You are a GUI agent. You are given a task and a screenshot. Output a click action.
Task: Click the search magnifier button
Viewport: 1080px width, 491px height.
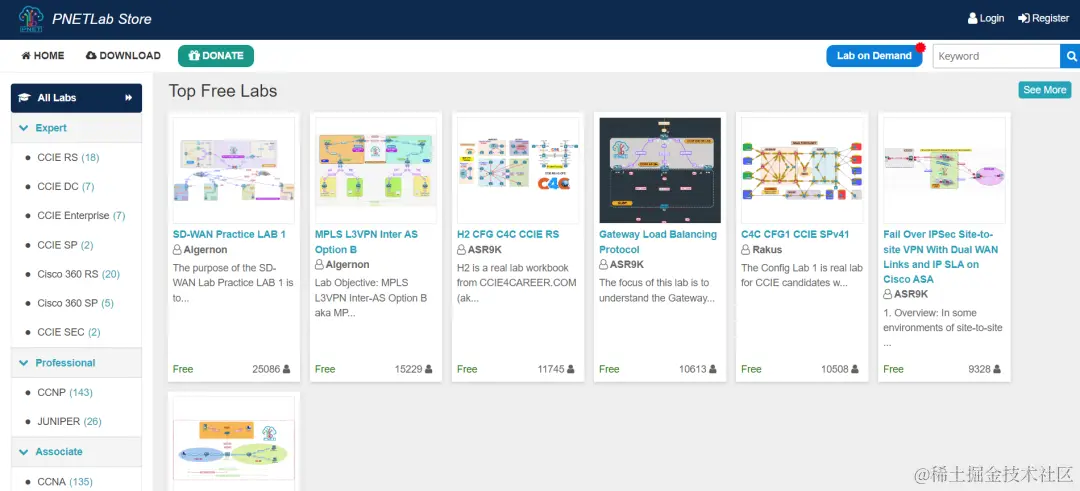[1070, 56]
